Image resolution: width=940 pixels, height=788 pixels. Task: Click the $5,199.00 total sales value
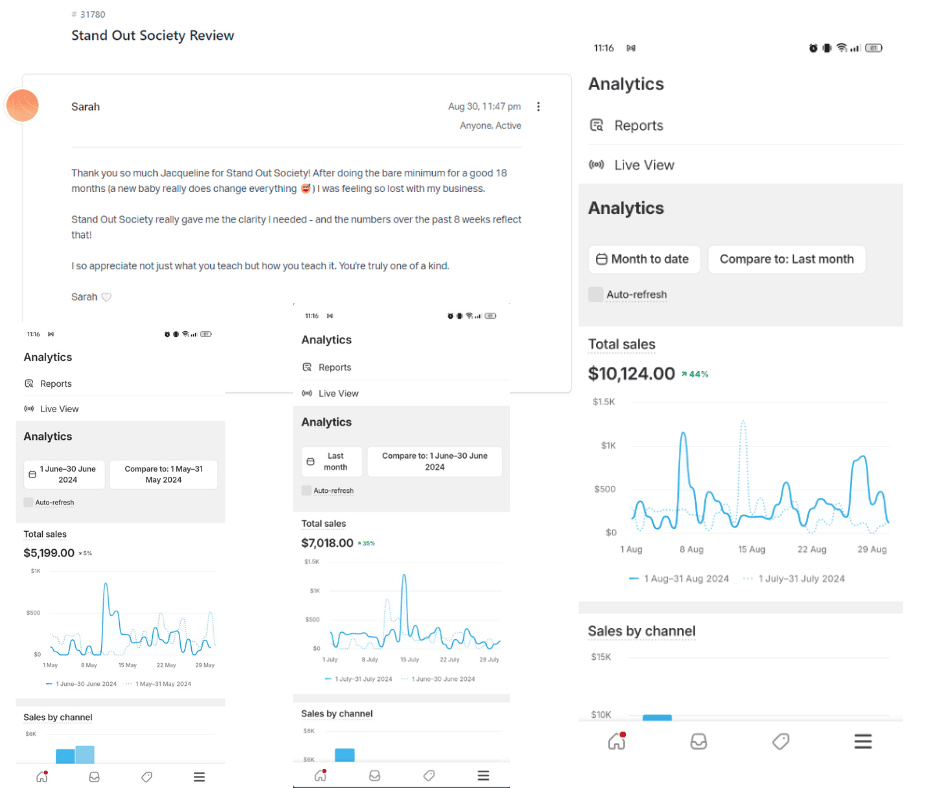click(x=49, y=553)
